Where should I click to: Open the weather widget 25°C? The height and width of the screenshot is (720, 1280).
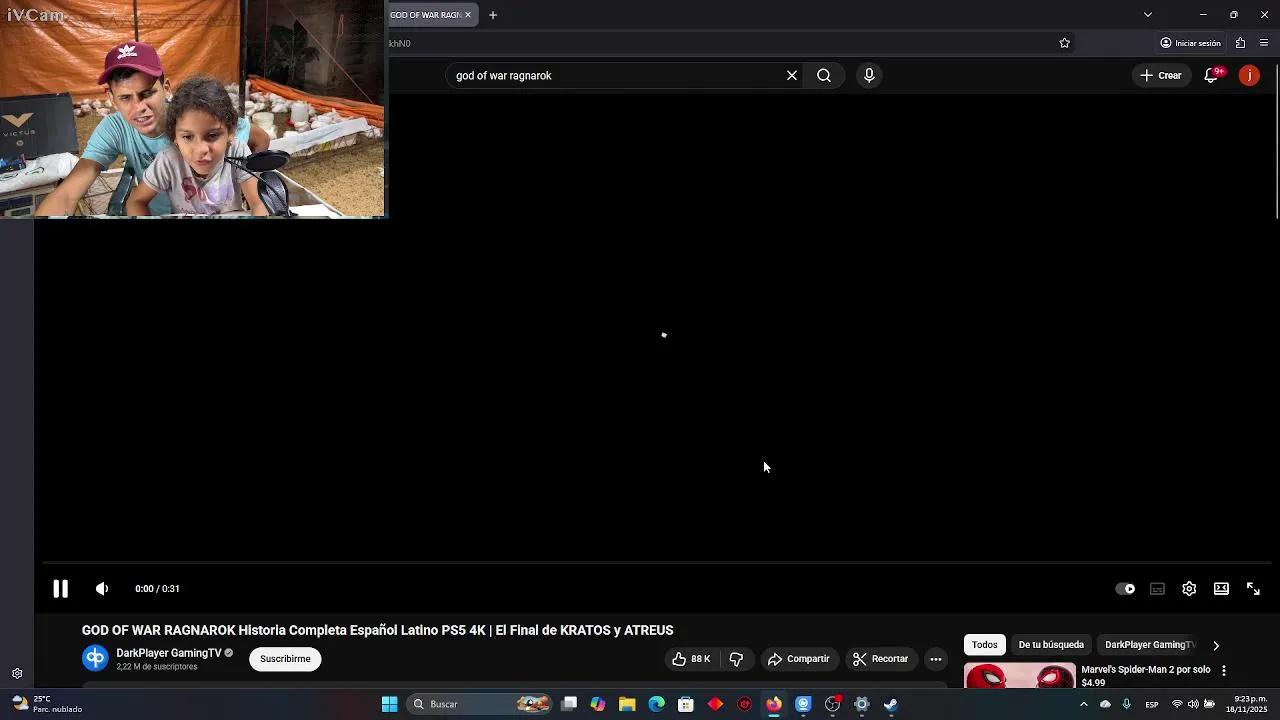pyautogui.click(x=46, y=704)
